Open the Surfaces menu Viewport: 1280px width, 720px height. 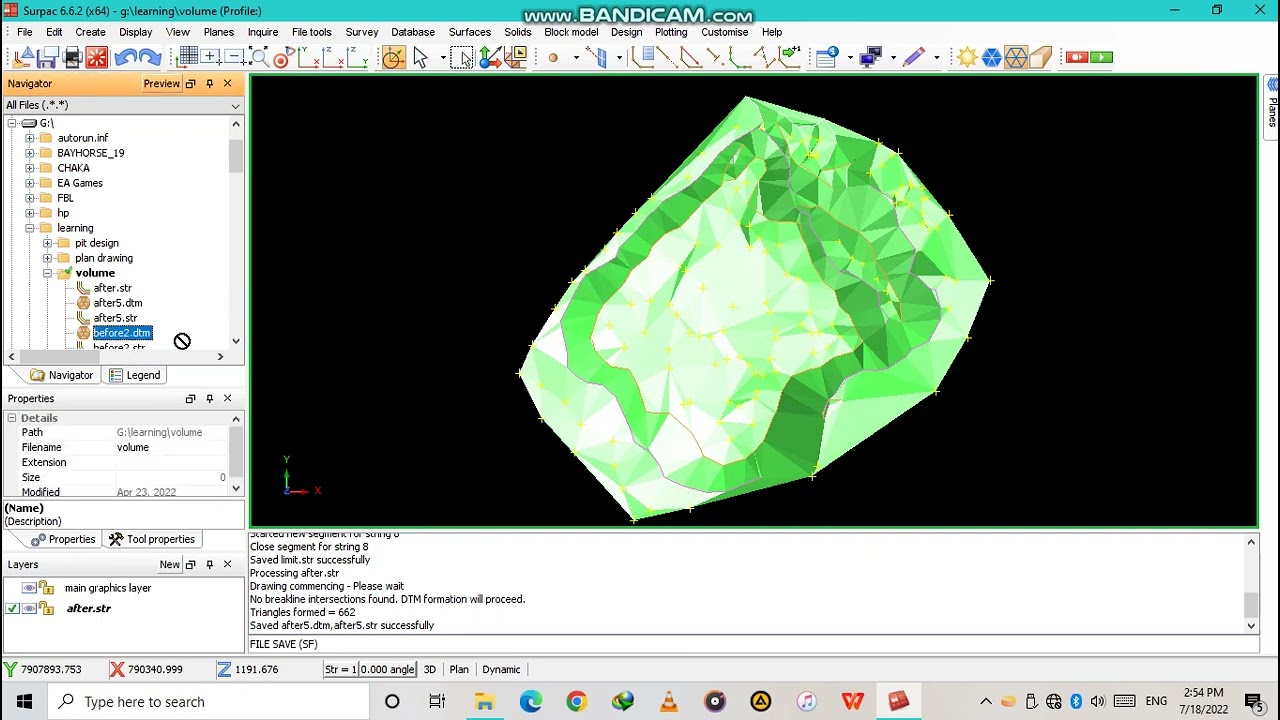coord(469,32)
